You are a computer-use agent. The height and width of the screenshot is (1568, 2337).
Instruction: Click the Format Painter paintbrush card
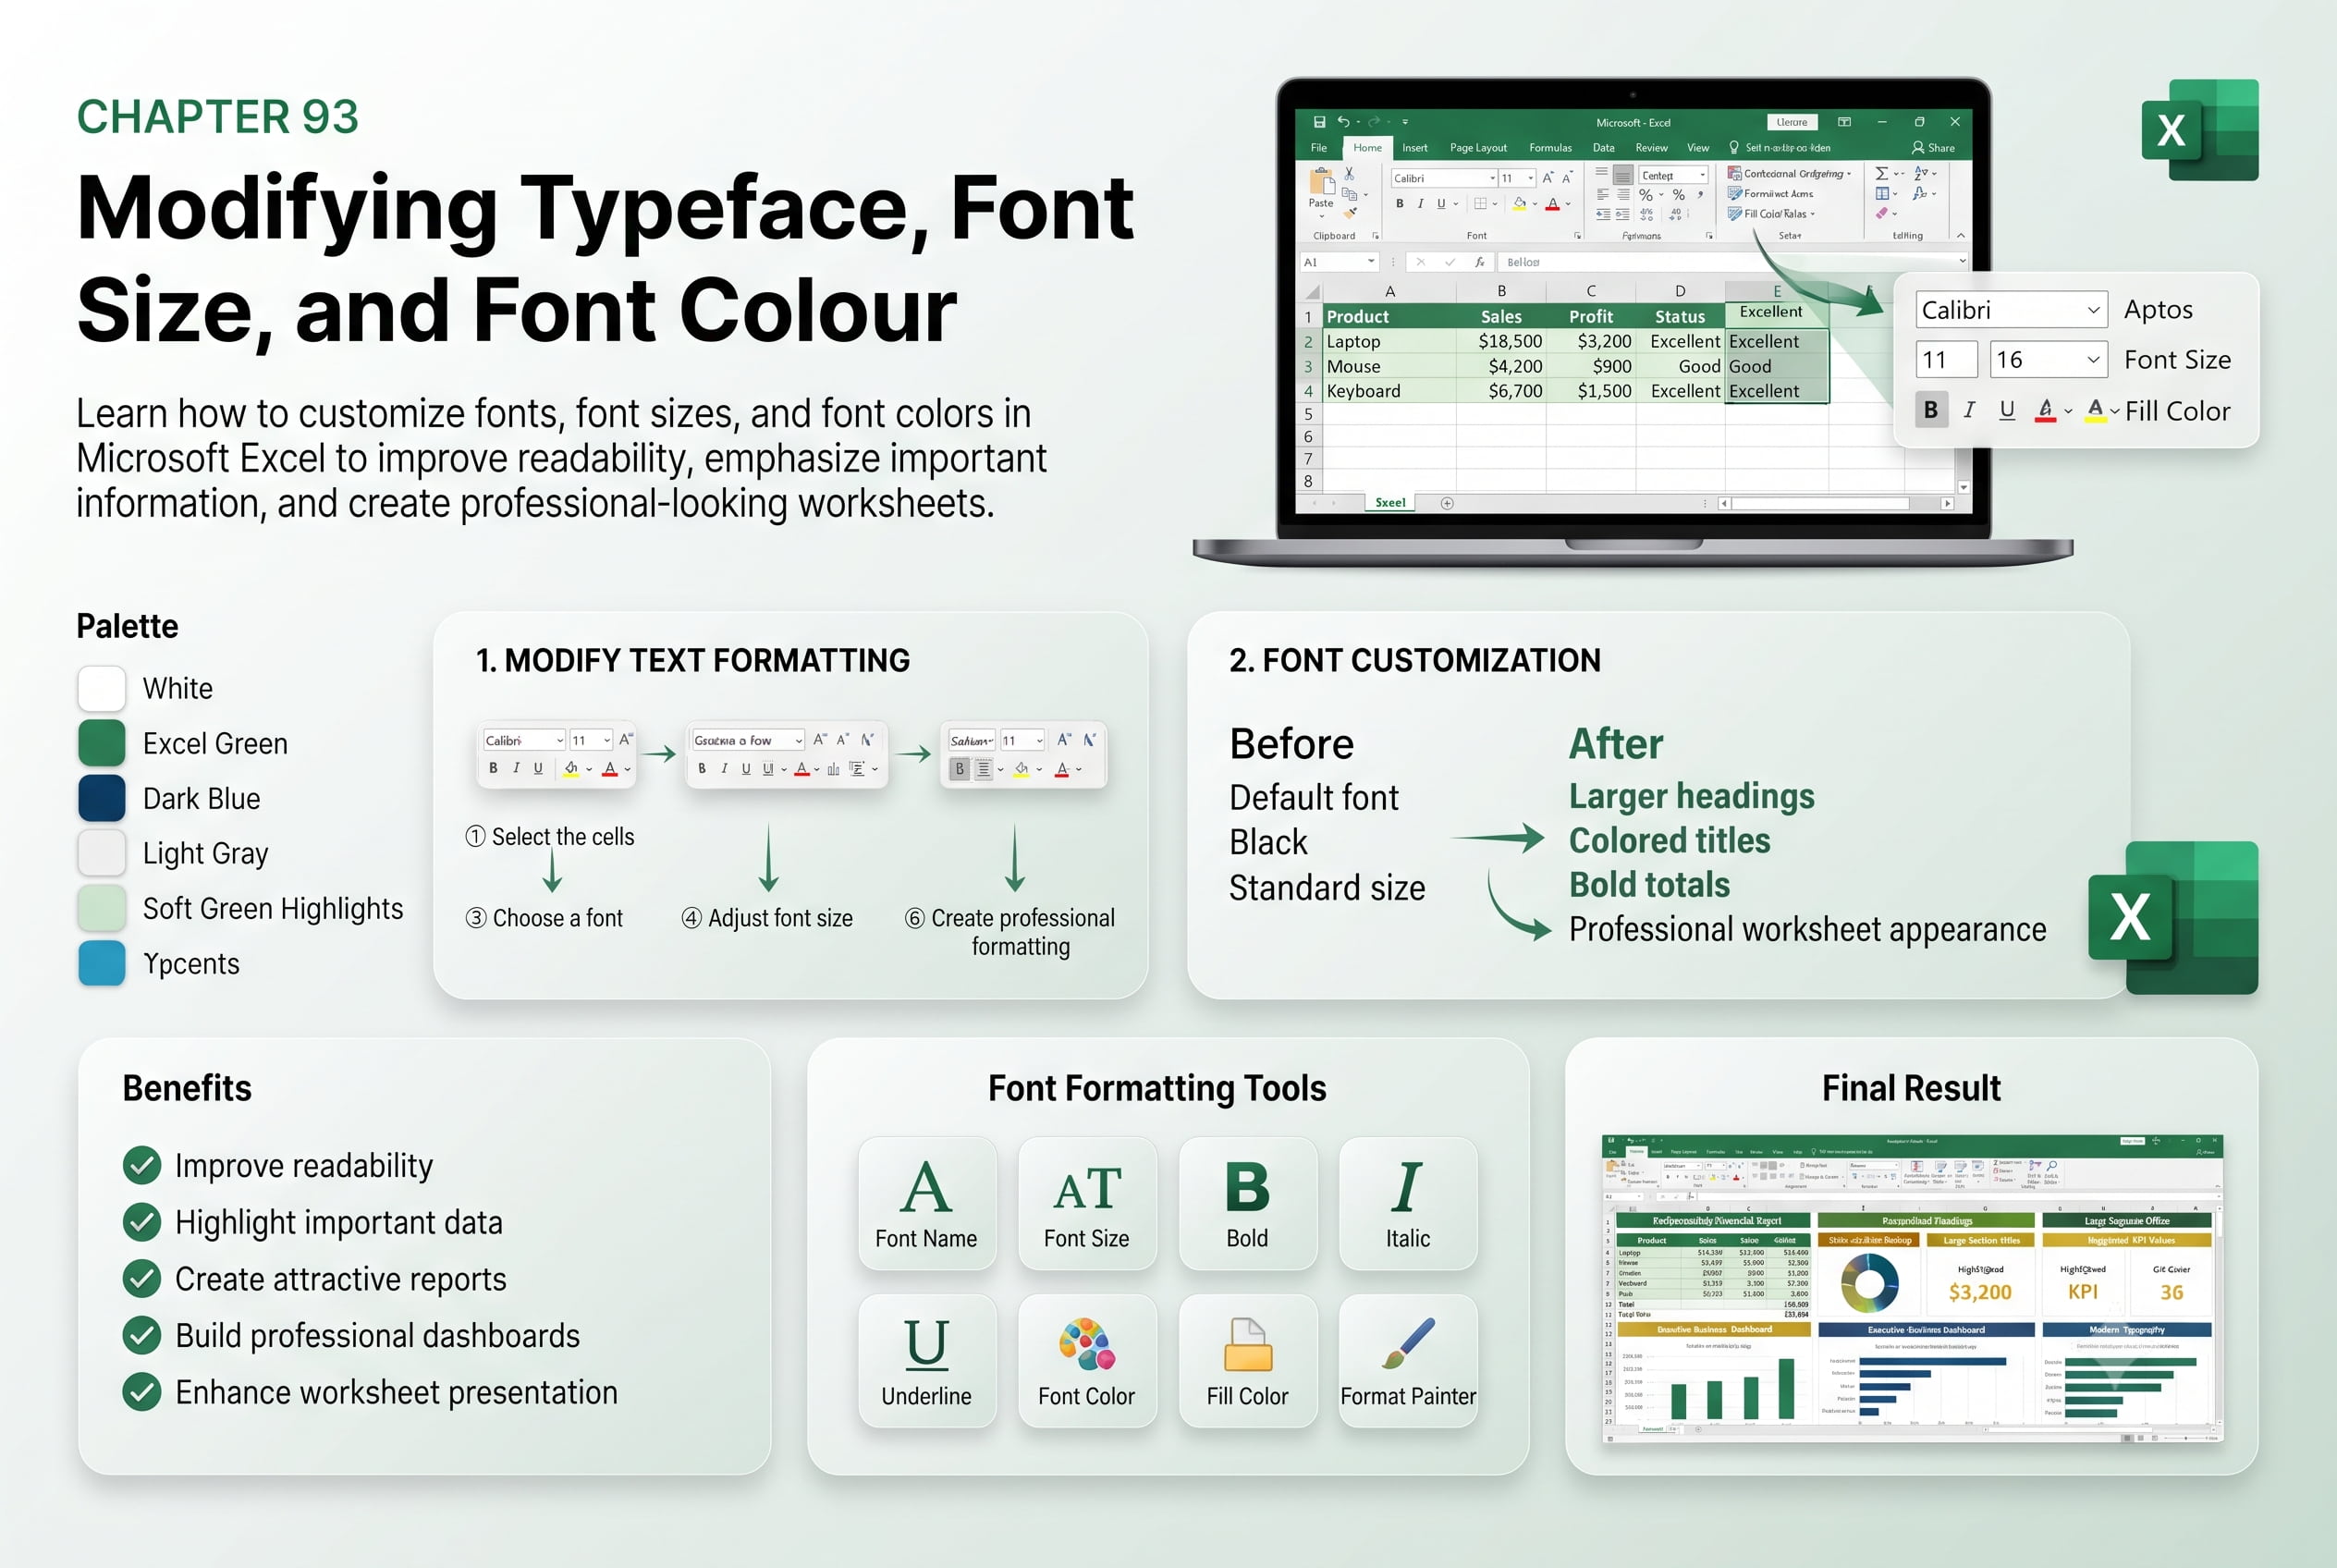(x=1408, y=1361)
